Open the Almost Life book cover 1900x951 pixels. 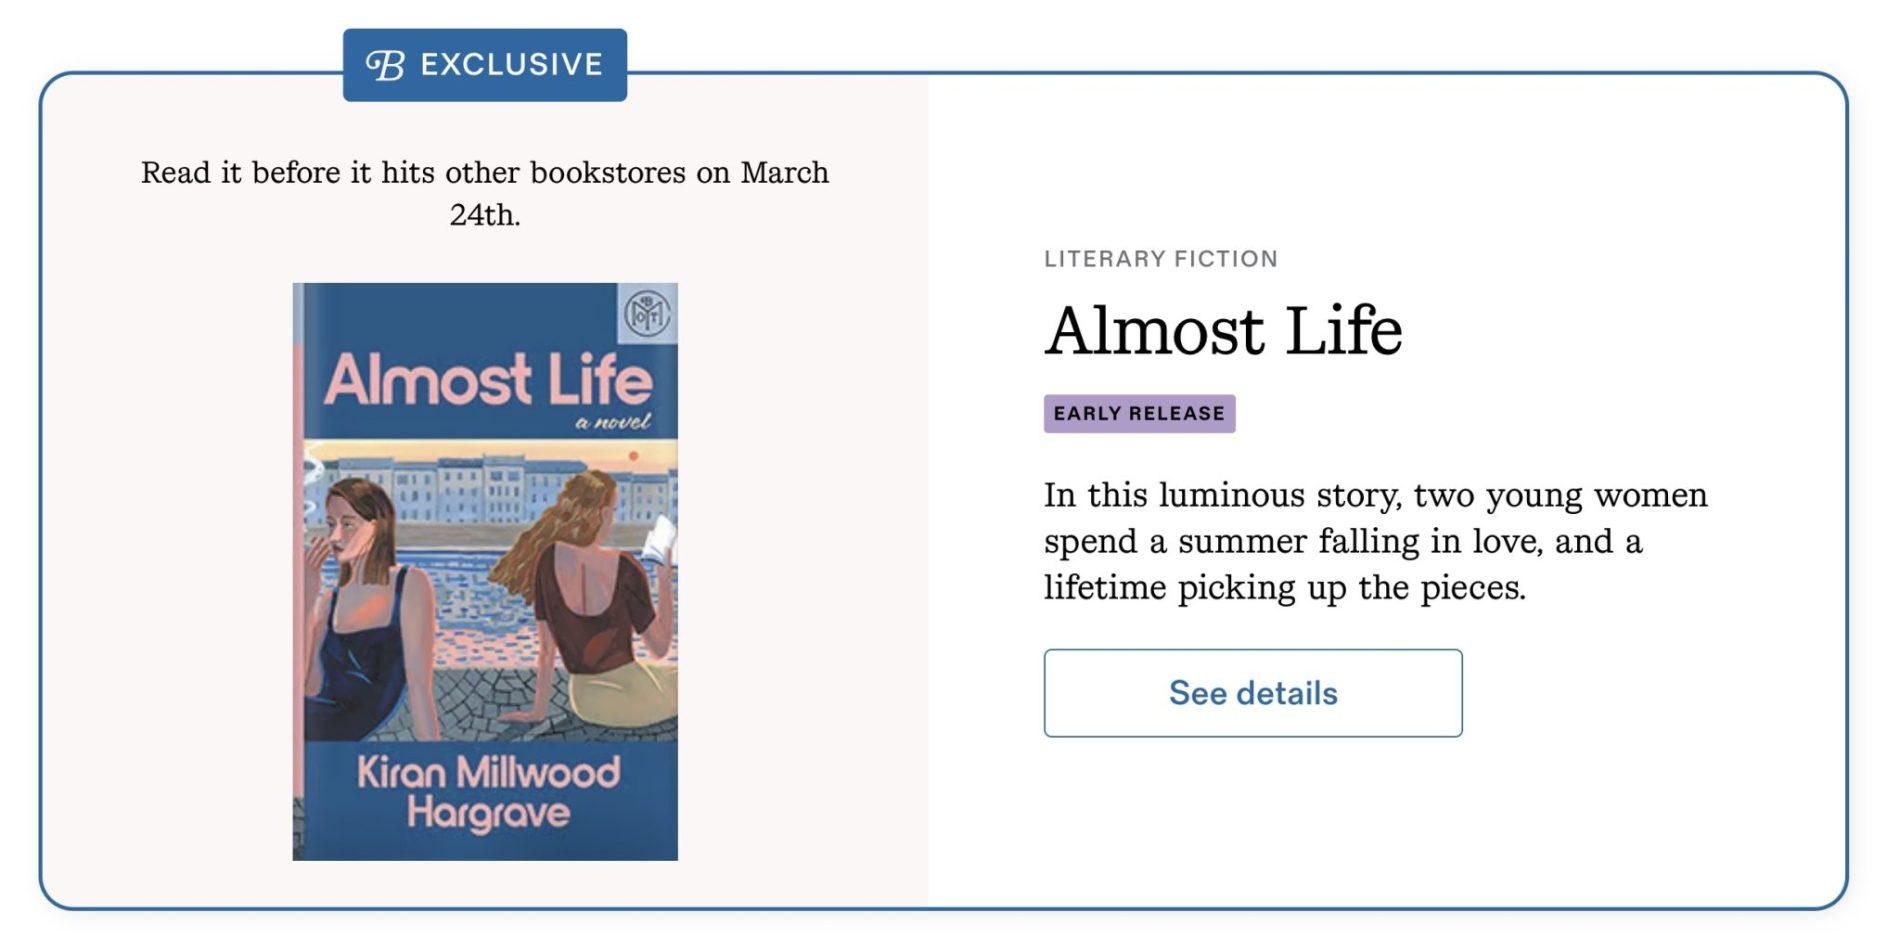pos(485,571)
